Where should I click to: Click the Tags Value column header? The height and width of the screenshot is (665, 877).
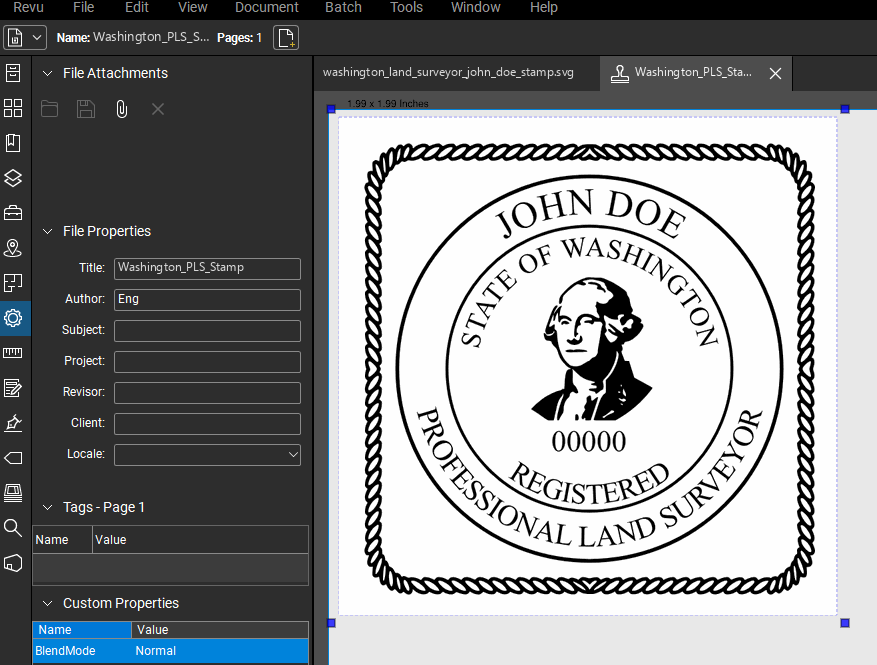pos(200,540)
